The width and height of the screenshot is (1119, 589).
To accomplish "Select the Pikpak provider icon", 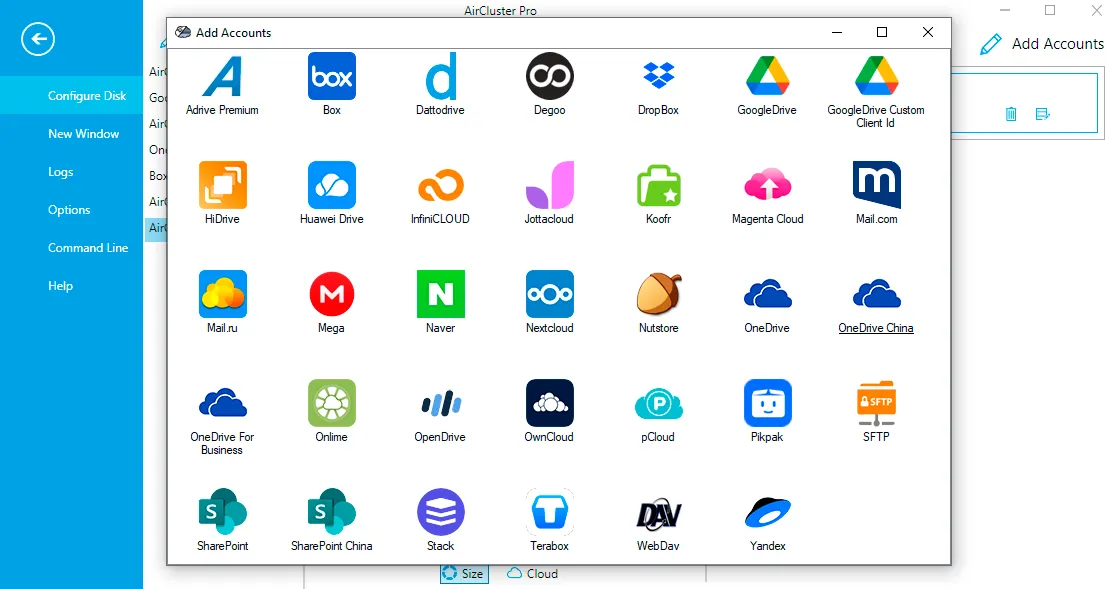I will point(767,403).
